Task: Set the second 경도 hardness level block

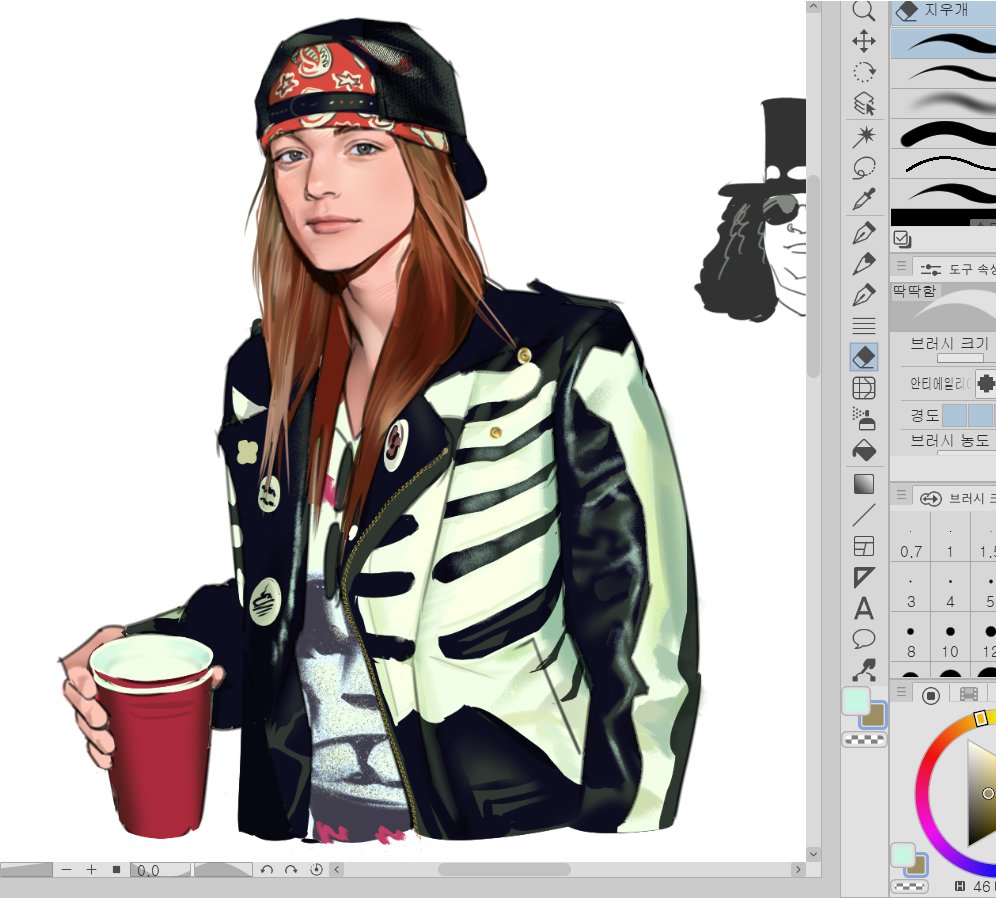Action: tap(980, 415)
